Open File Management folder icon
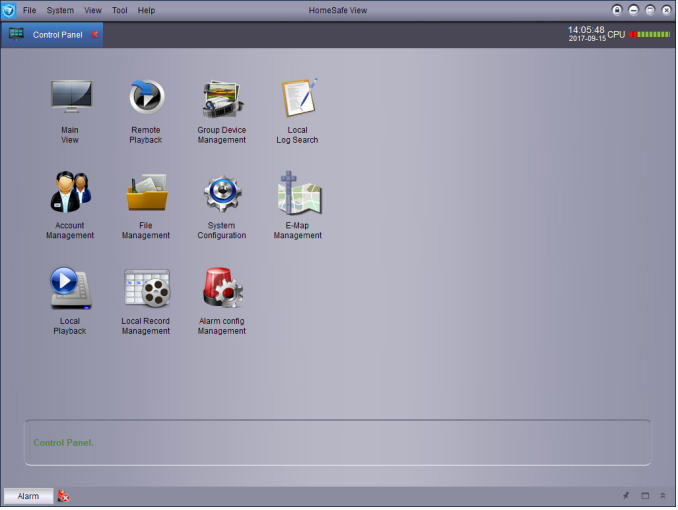Viewport: 678px width, 510px height. 146,192
